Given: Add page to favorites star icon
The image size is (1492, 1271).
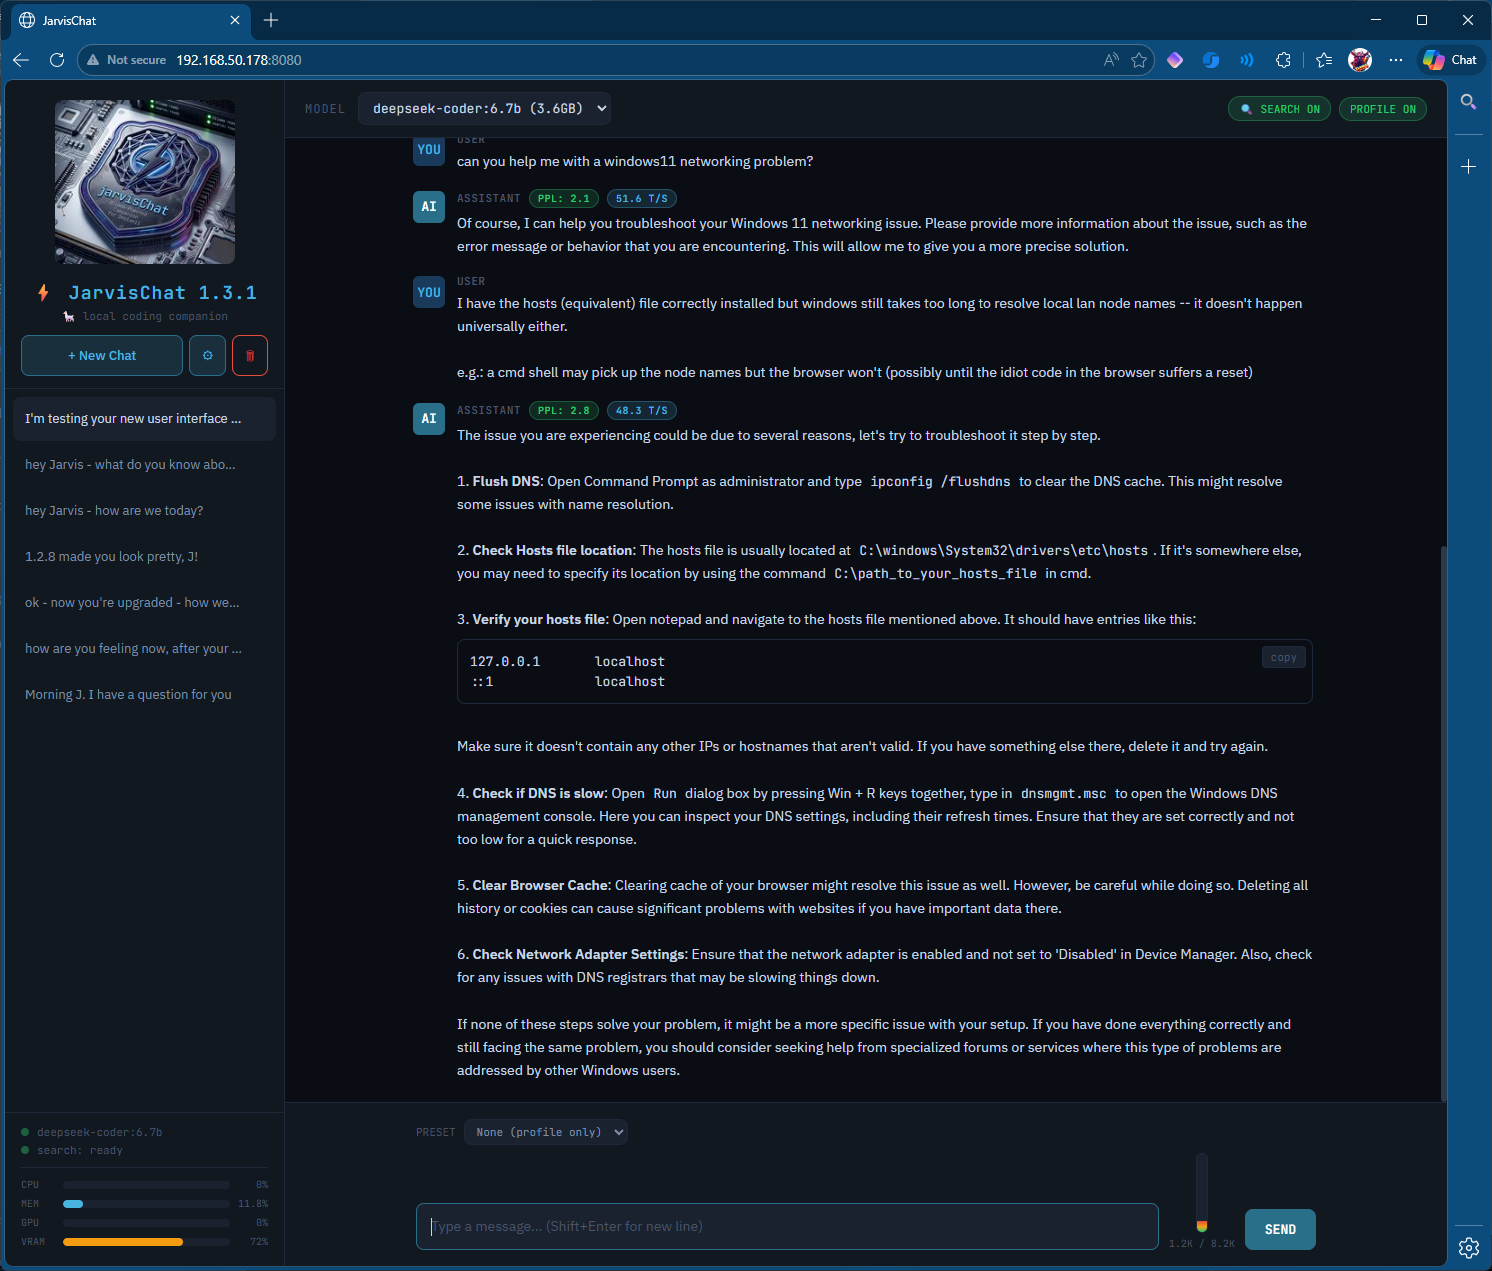Looking at the screenshot, I should pos(1139,60).
